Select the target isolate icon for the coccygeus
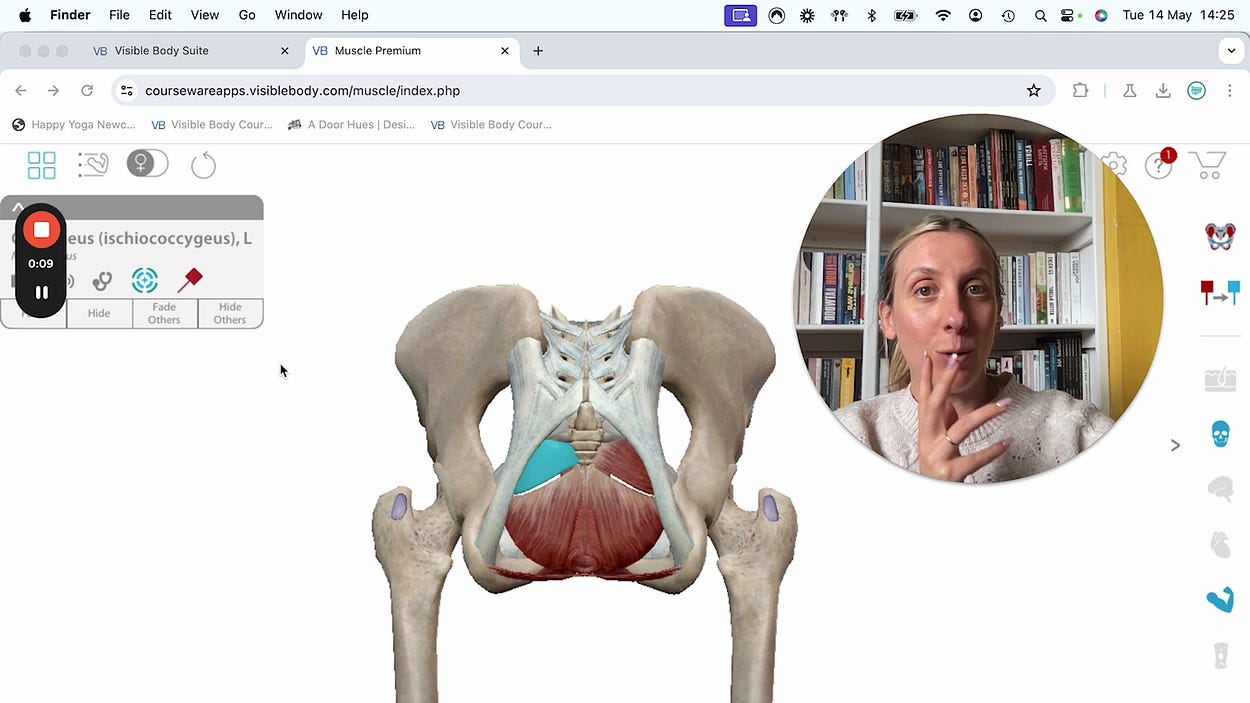This screenshot has width=1250, height=703. point(145,280)
